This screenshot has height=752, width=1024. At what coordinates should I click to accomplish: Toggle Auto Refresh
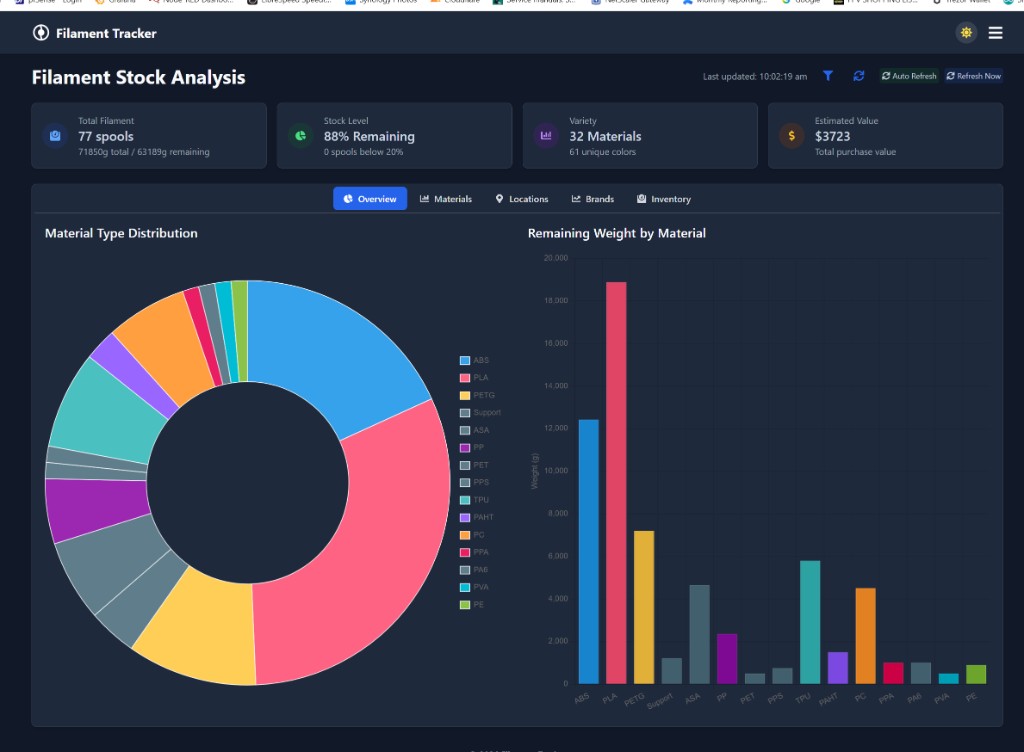907,75
